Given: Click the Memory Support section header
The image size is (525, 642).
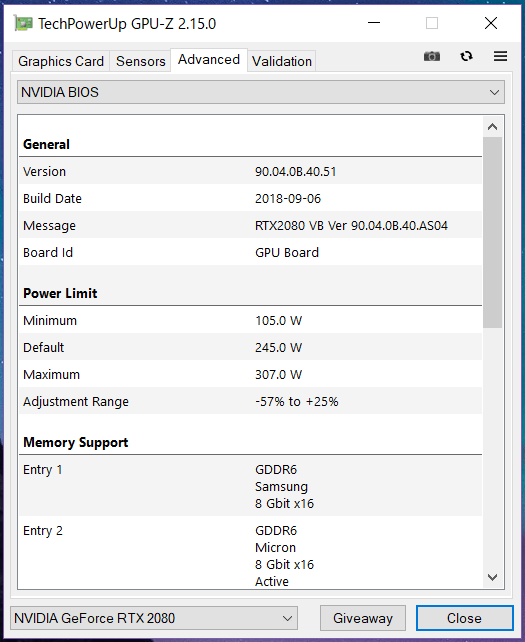Looking at the screenshot, I should [76, 442].
